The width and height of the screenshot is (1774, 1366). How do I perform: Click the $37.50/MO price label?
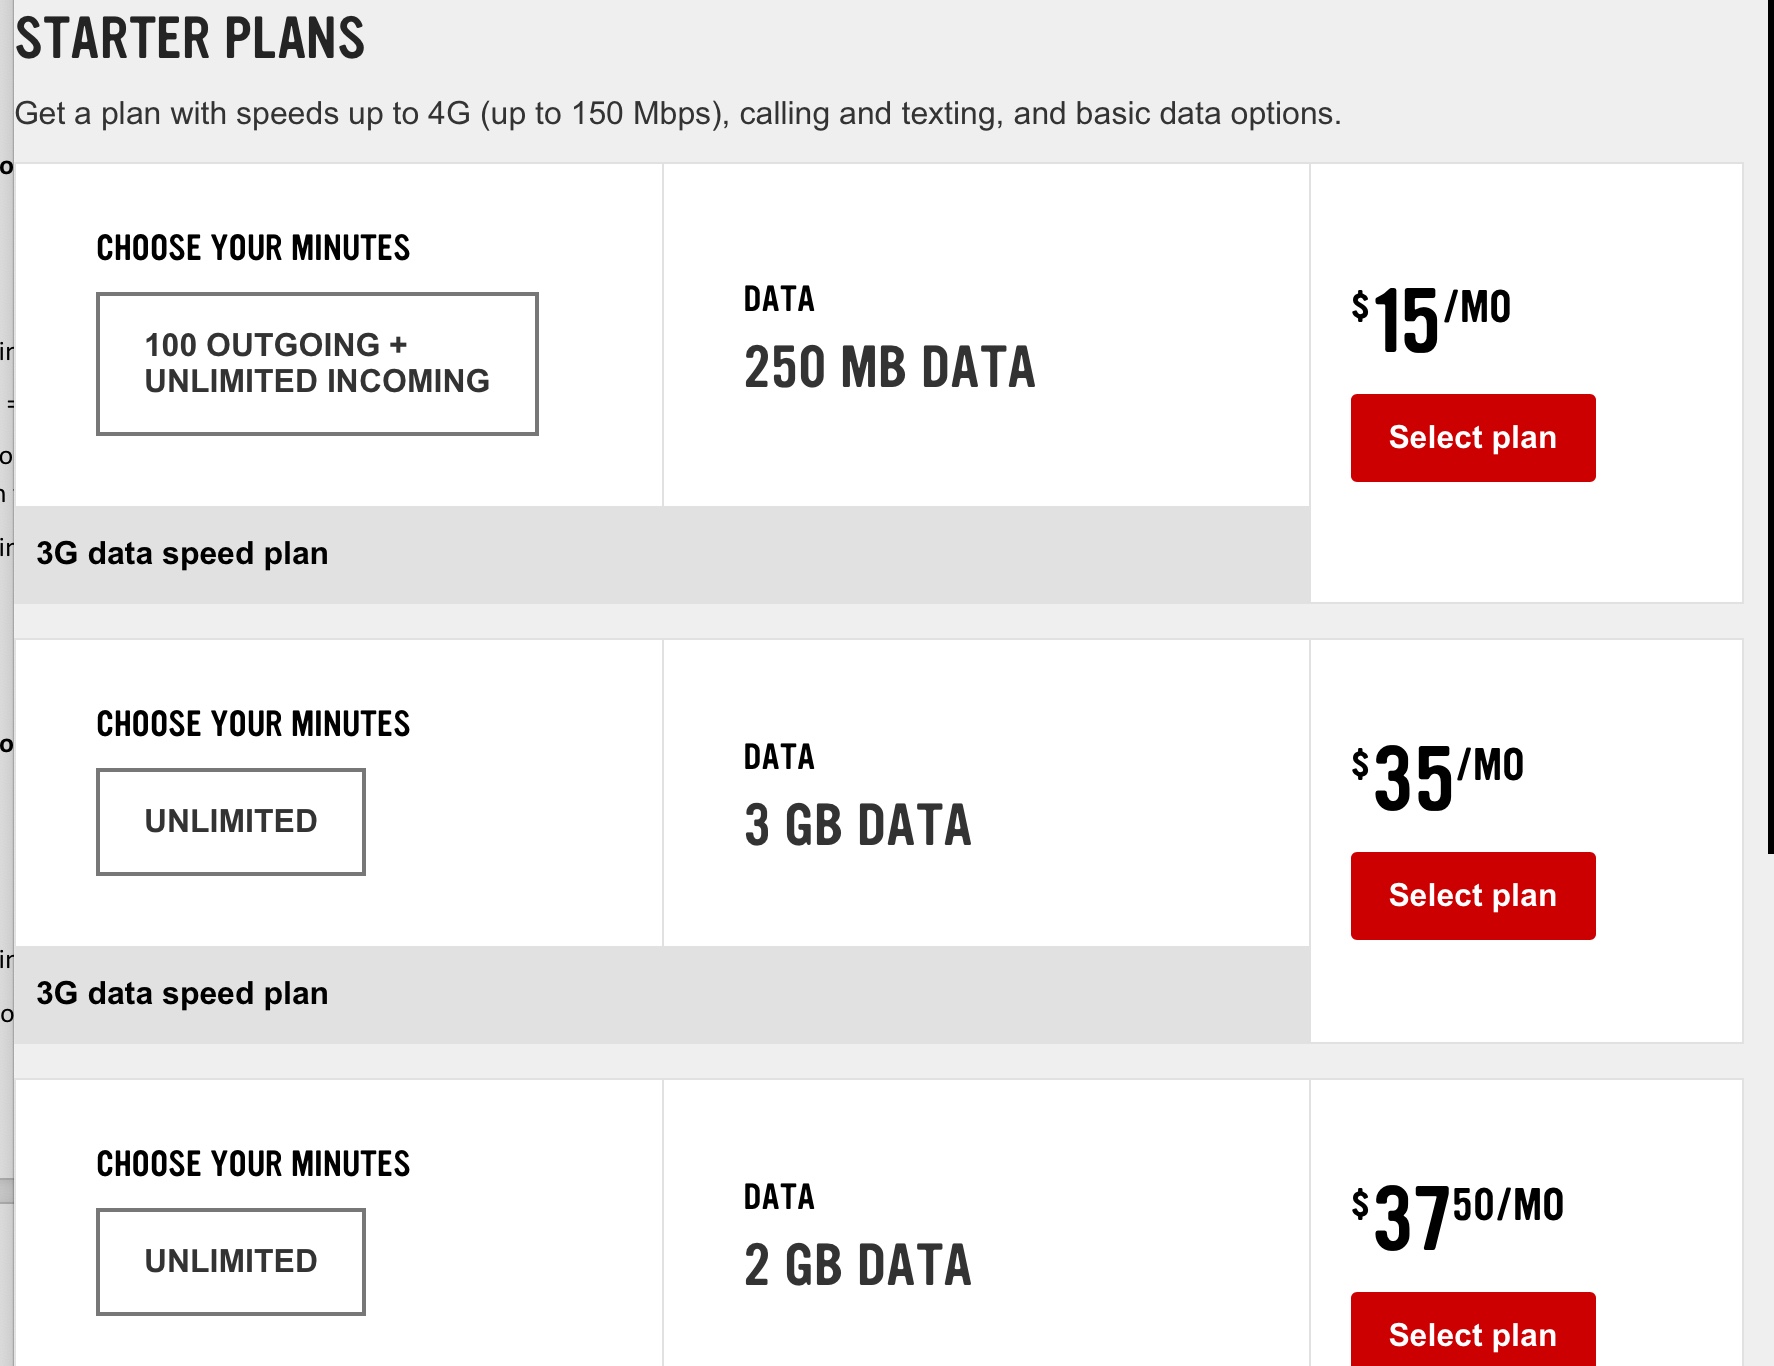point(1456,1217)
